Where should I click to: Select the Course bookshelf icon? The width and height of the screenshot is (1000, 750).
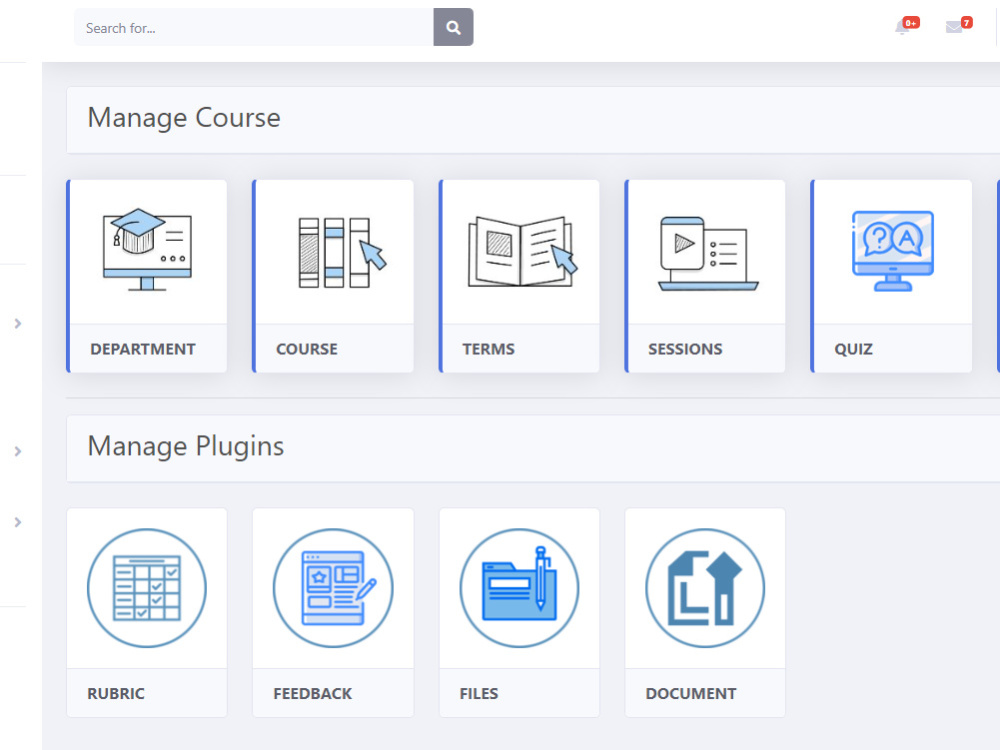click(x=333, y=250)
